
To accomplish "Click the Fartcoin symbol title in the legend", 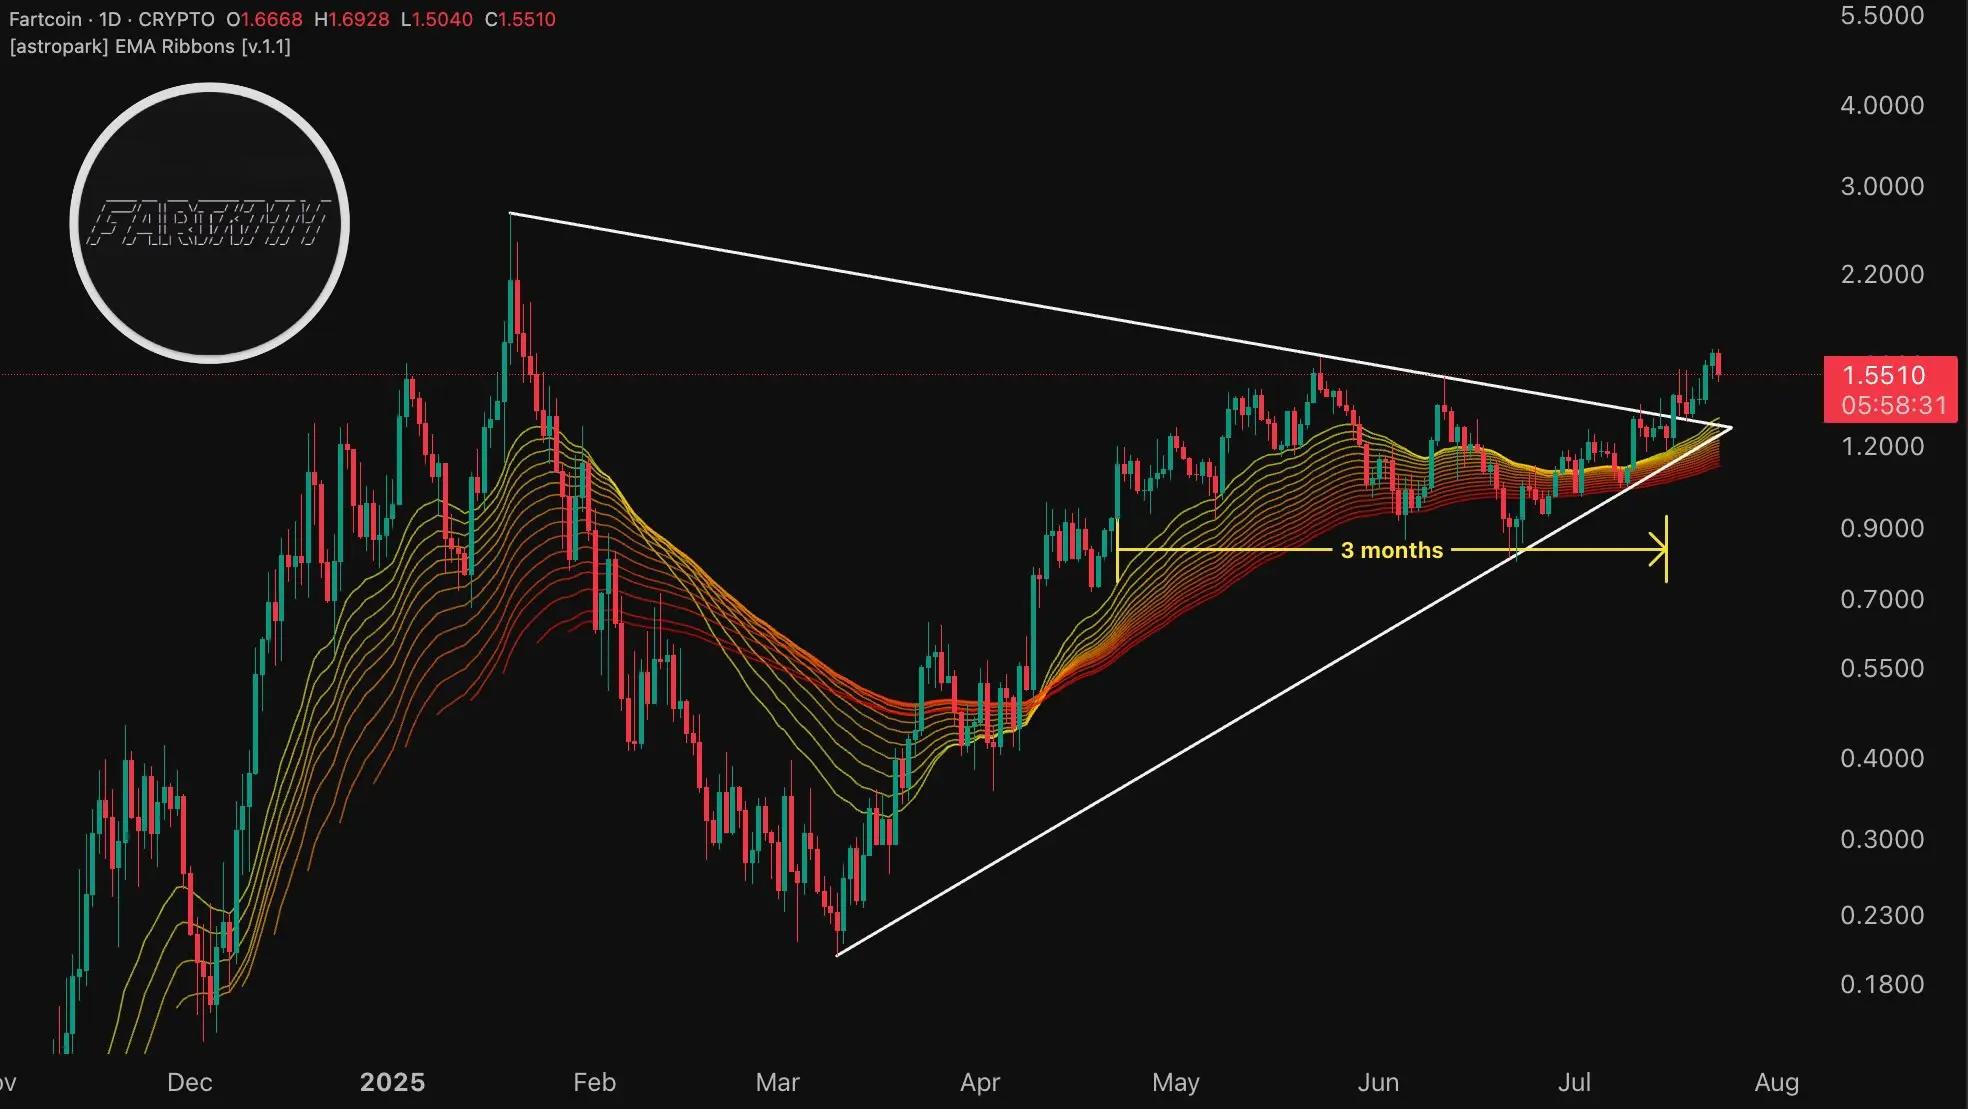I will 45,19.
